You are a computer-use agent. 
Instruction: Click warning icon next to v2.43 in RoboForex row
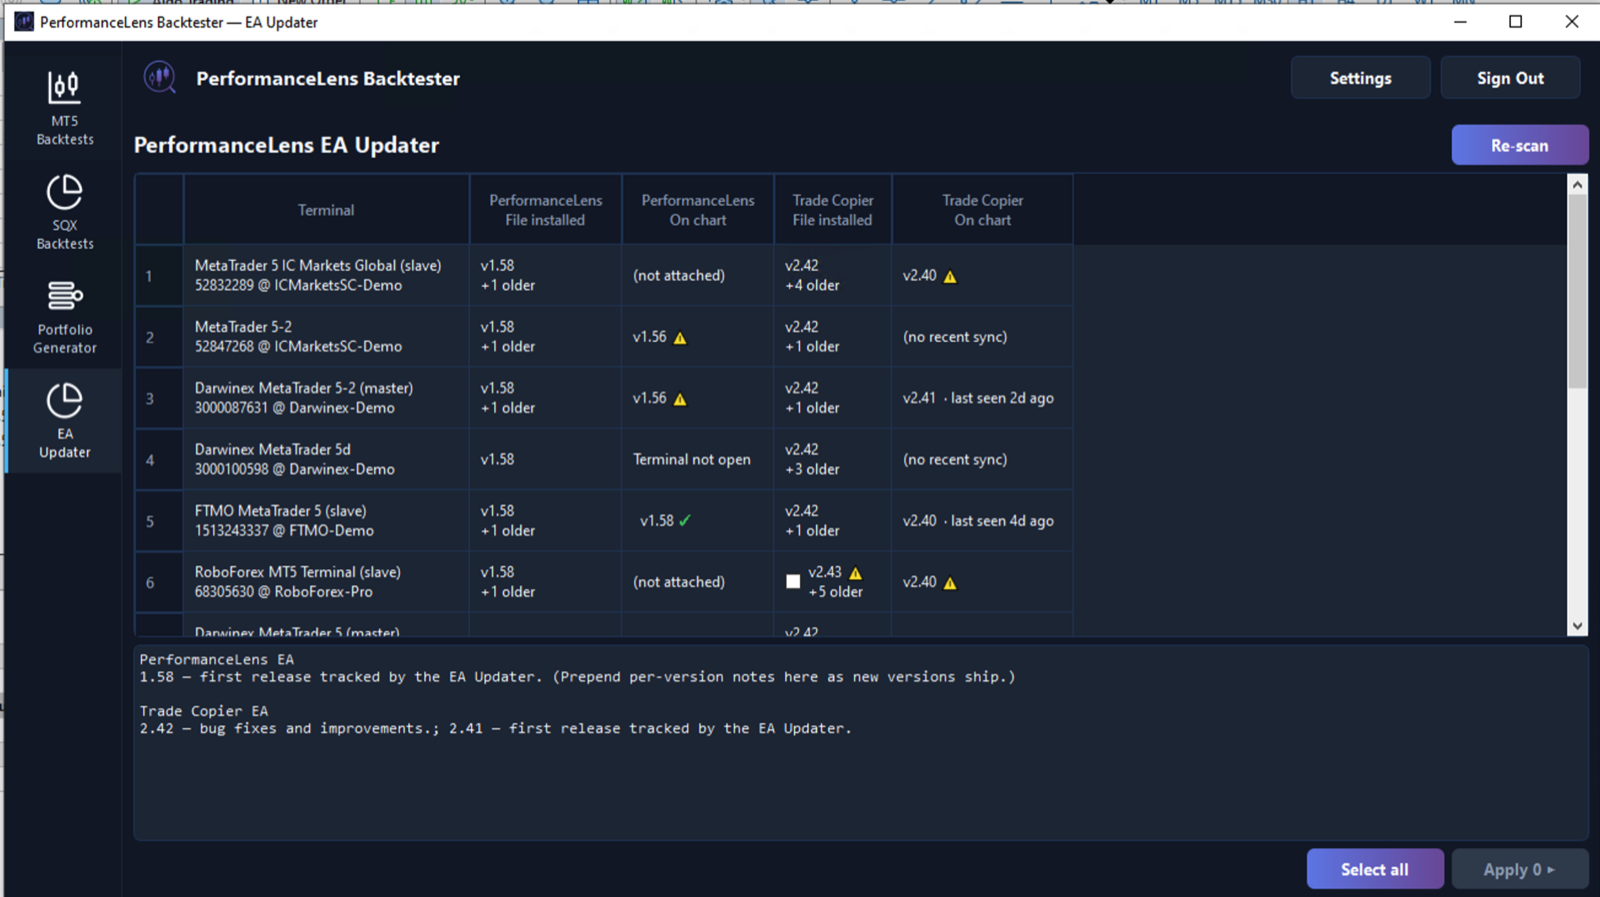[855, 573]
